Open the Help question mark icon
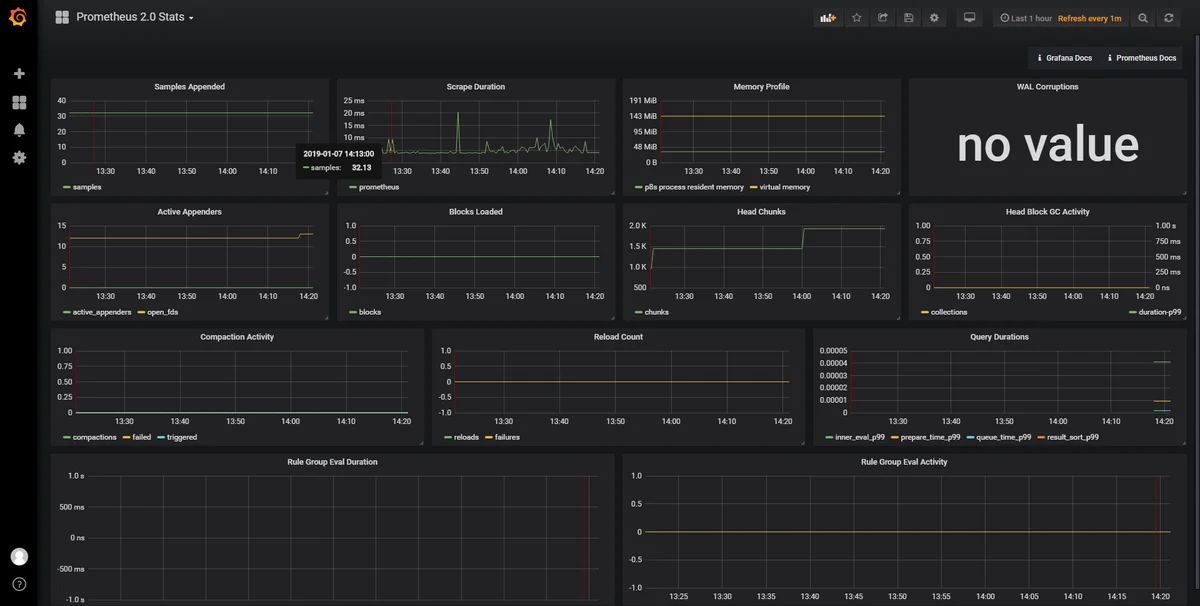 19,584
